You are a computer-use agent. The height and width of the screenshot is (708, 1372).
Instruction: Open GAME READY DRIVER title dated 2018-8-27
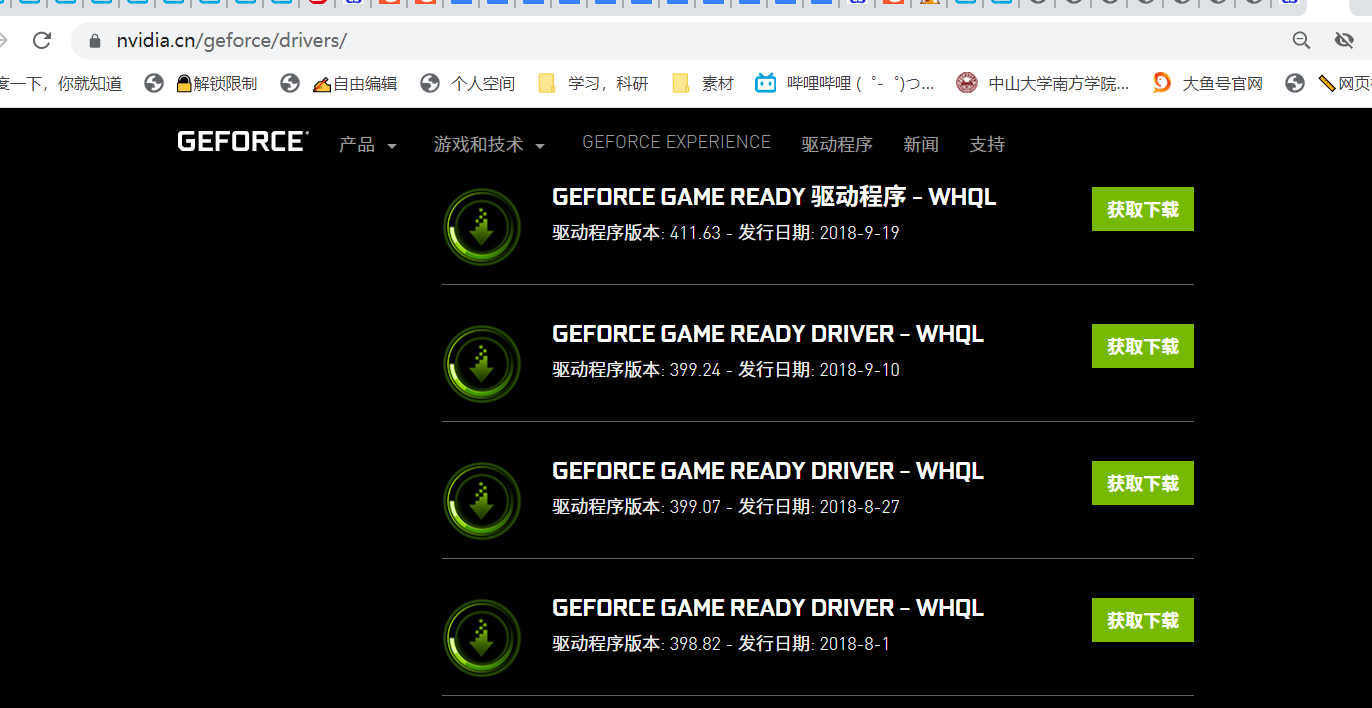click(768, 471)
